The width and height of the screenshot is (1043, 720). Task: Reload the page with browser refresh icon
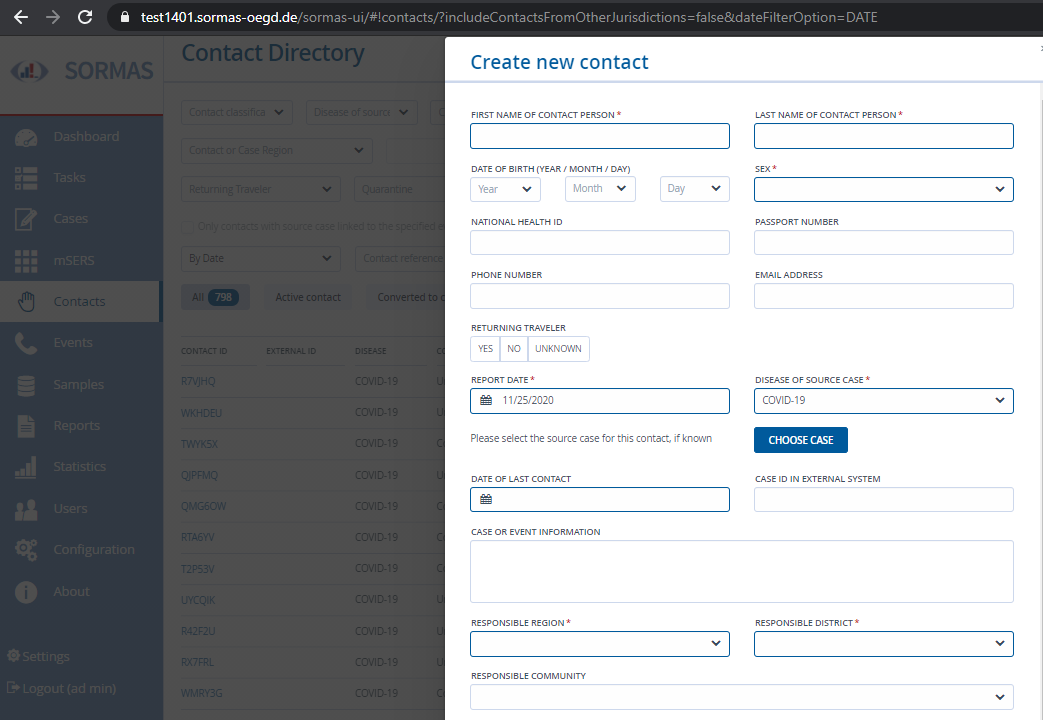click(x=85, y=17)
